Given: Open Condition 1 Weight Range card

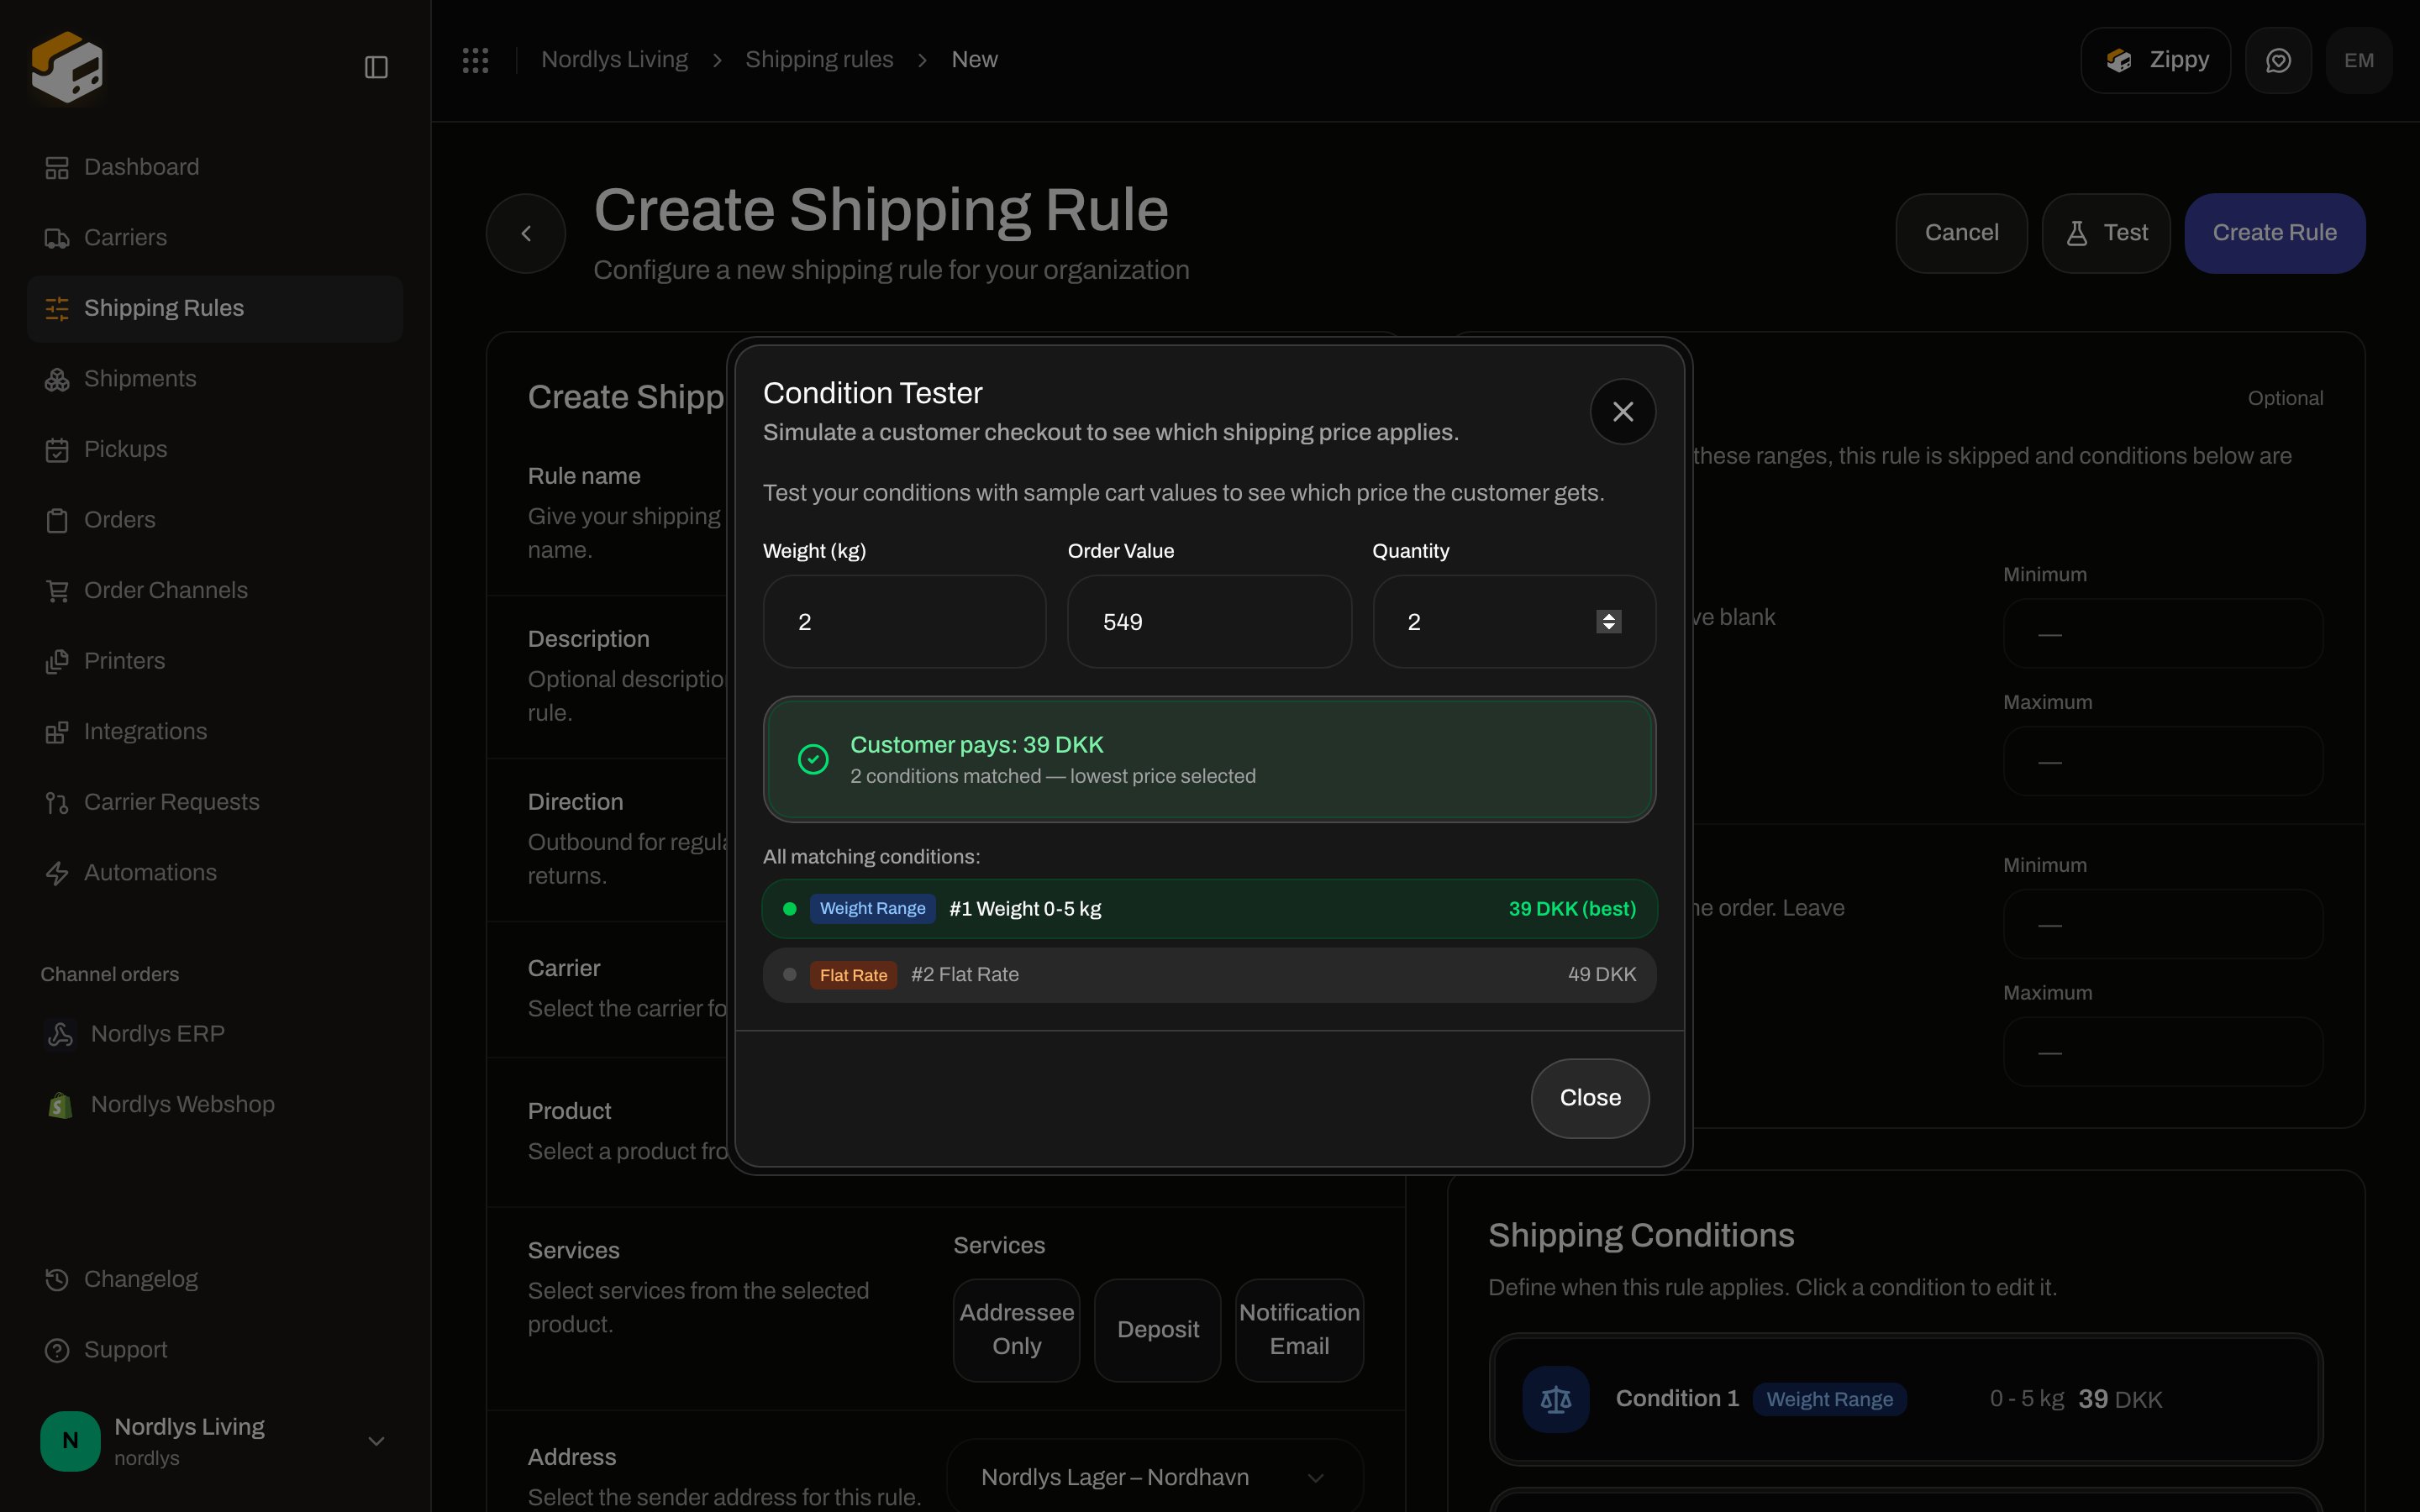Looking at the screenshot, I should [1905, 1399].
